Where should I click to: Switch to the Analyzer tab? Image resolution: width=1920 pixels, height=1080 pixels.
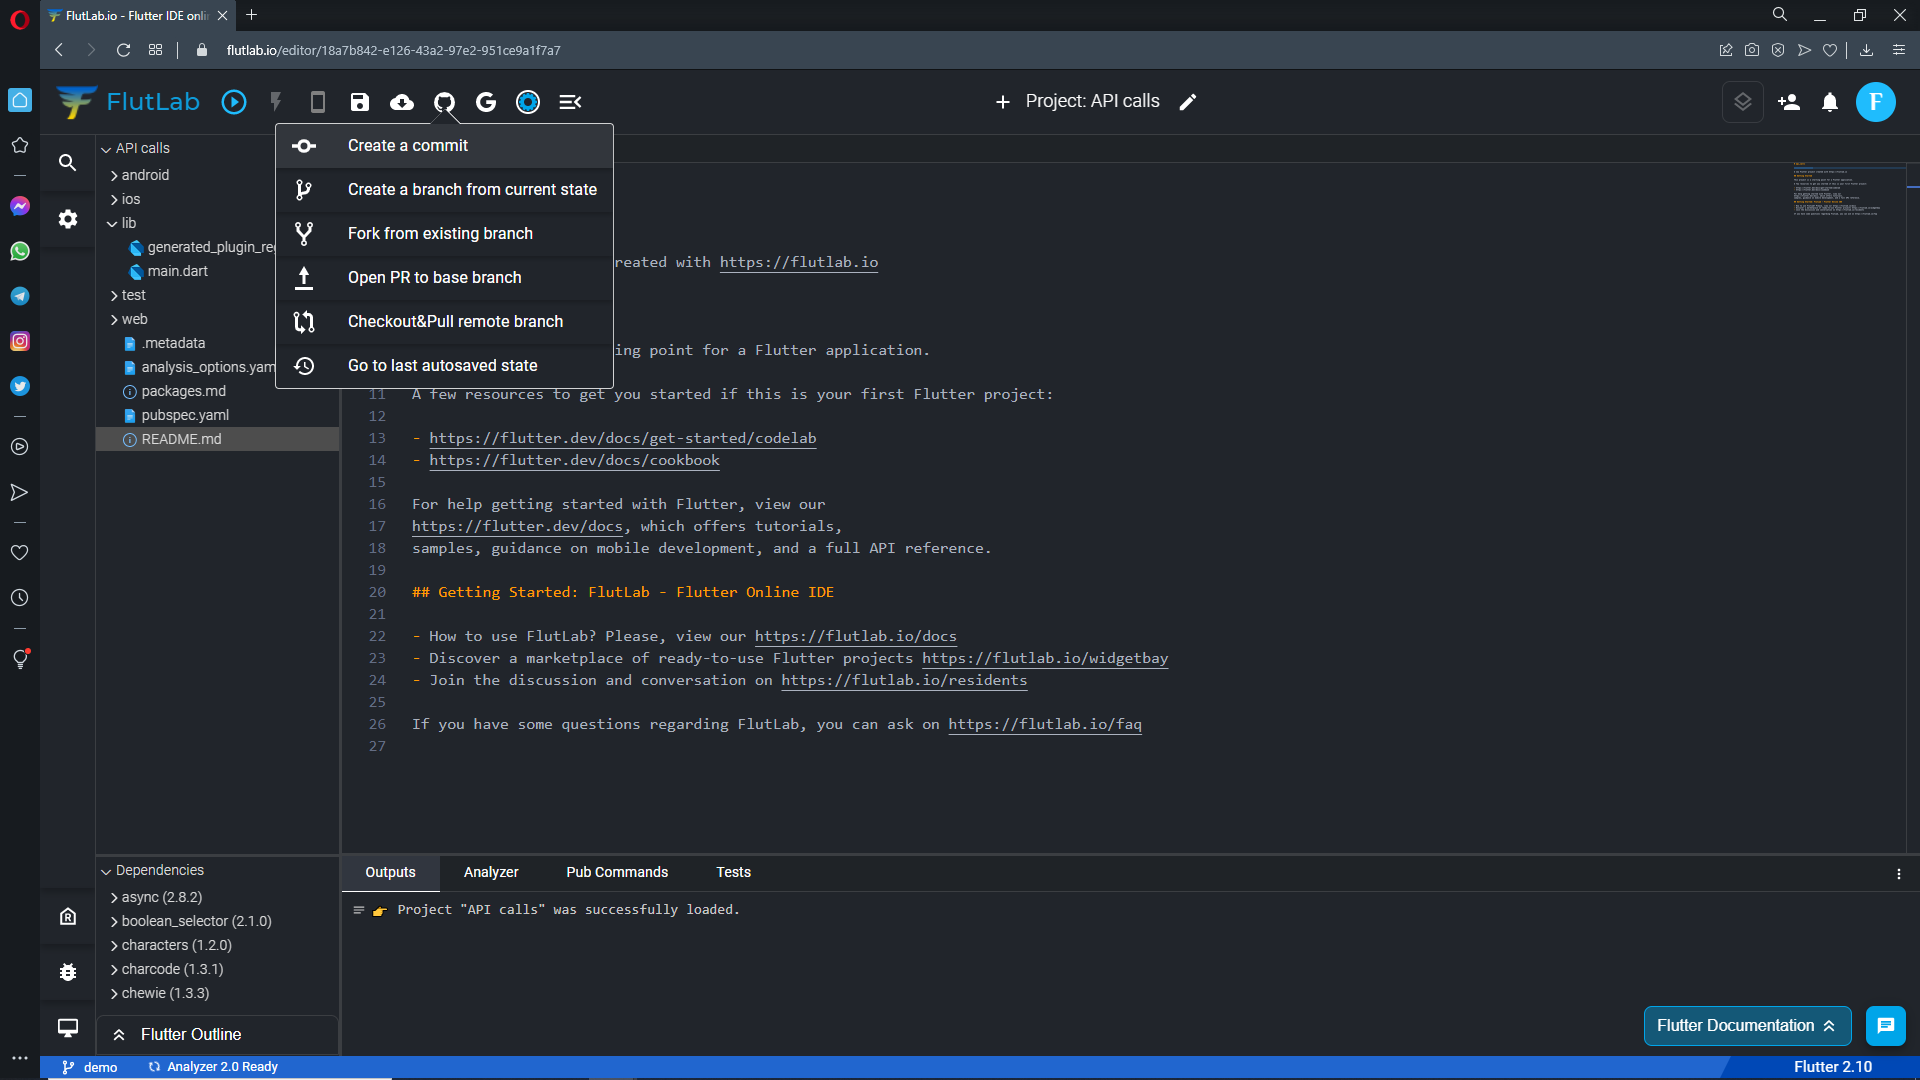coord(491,873)
